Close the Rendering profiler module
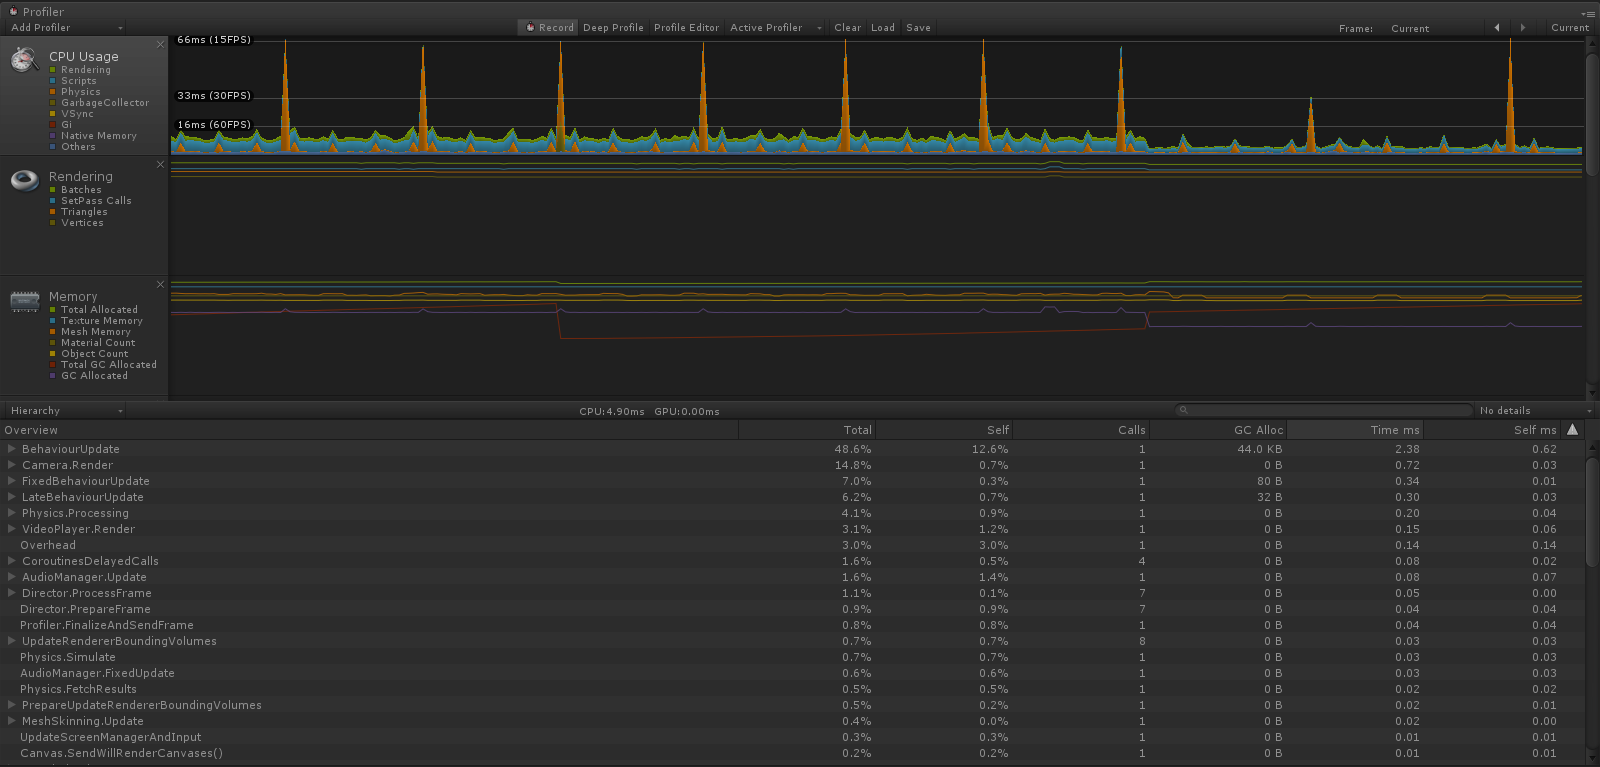 pyautogui.click(x=160, y=164)
